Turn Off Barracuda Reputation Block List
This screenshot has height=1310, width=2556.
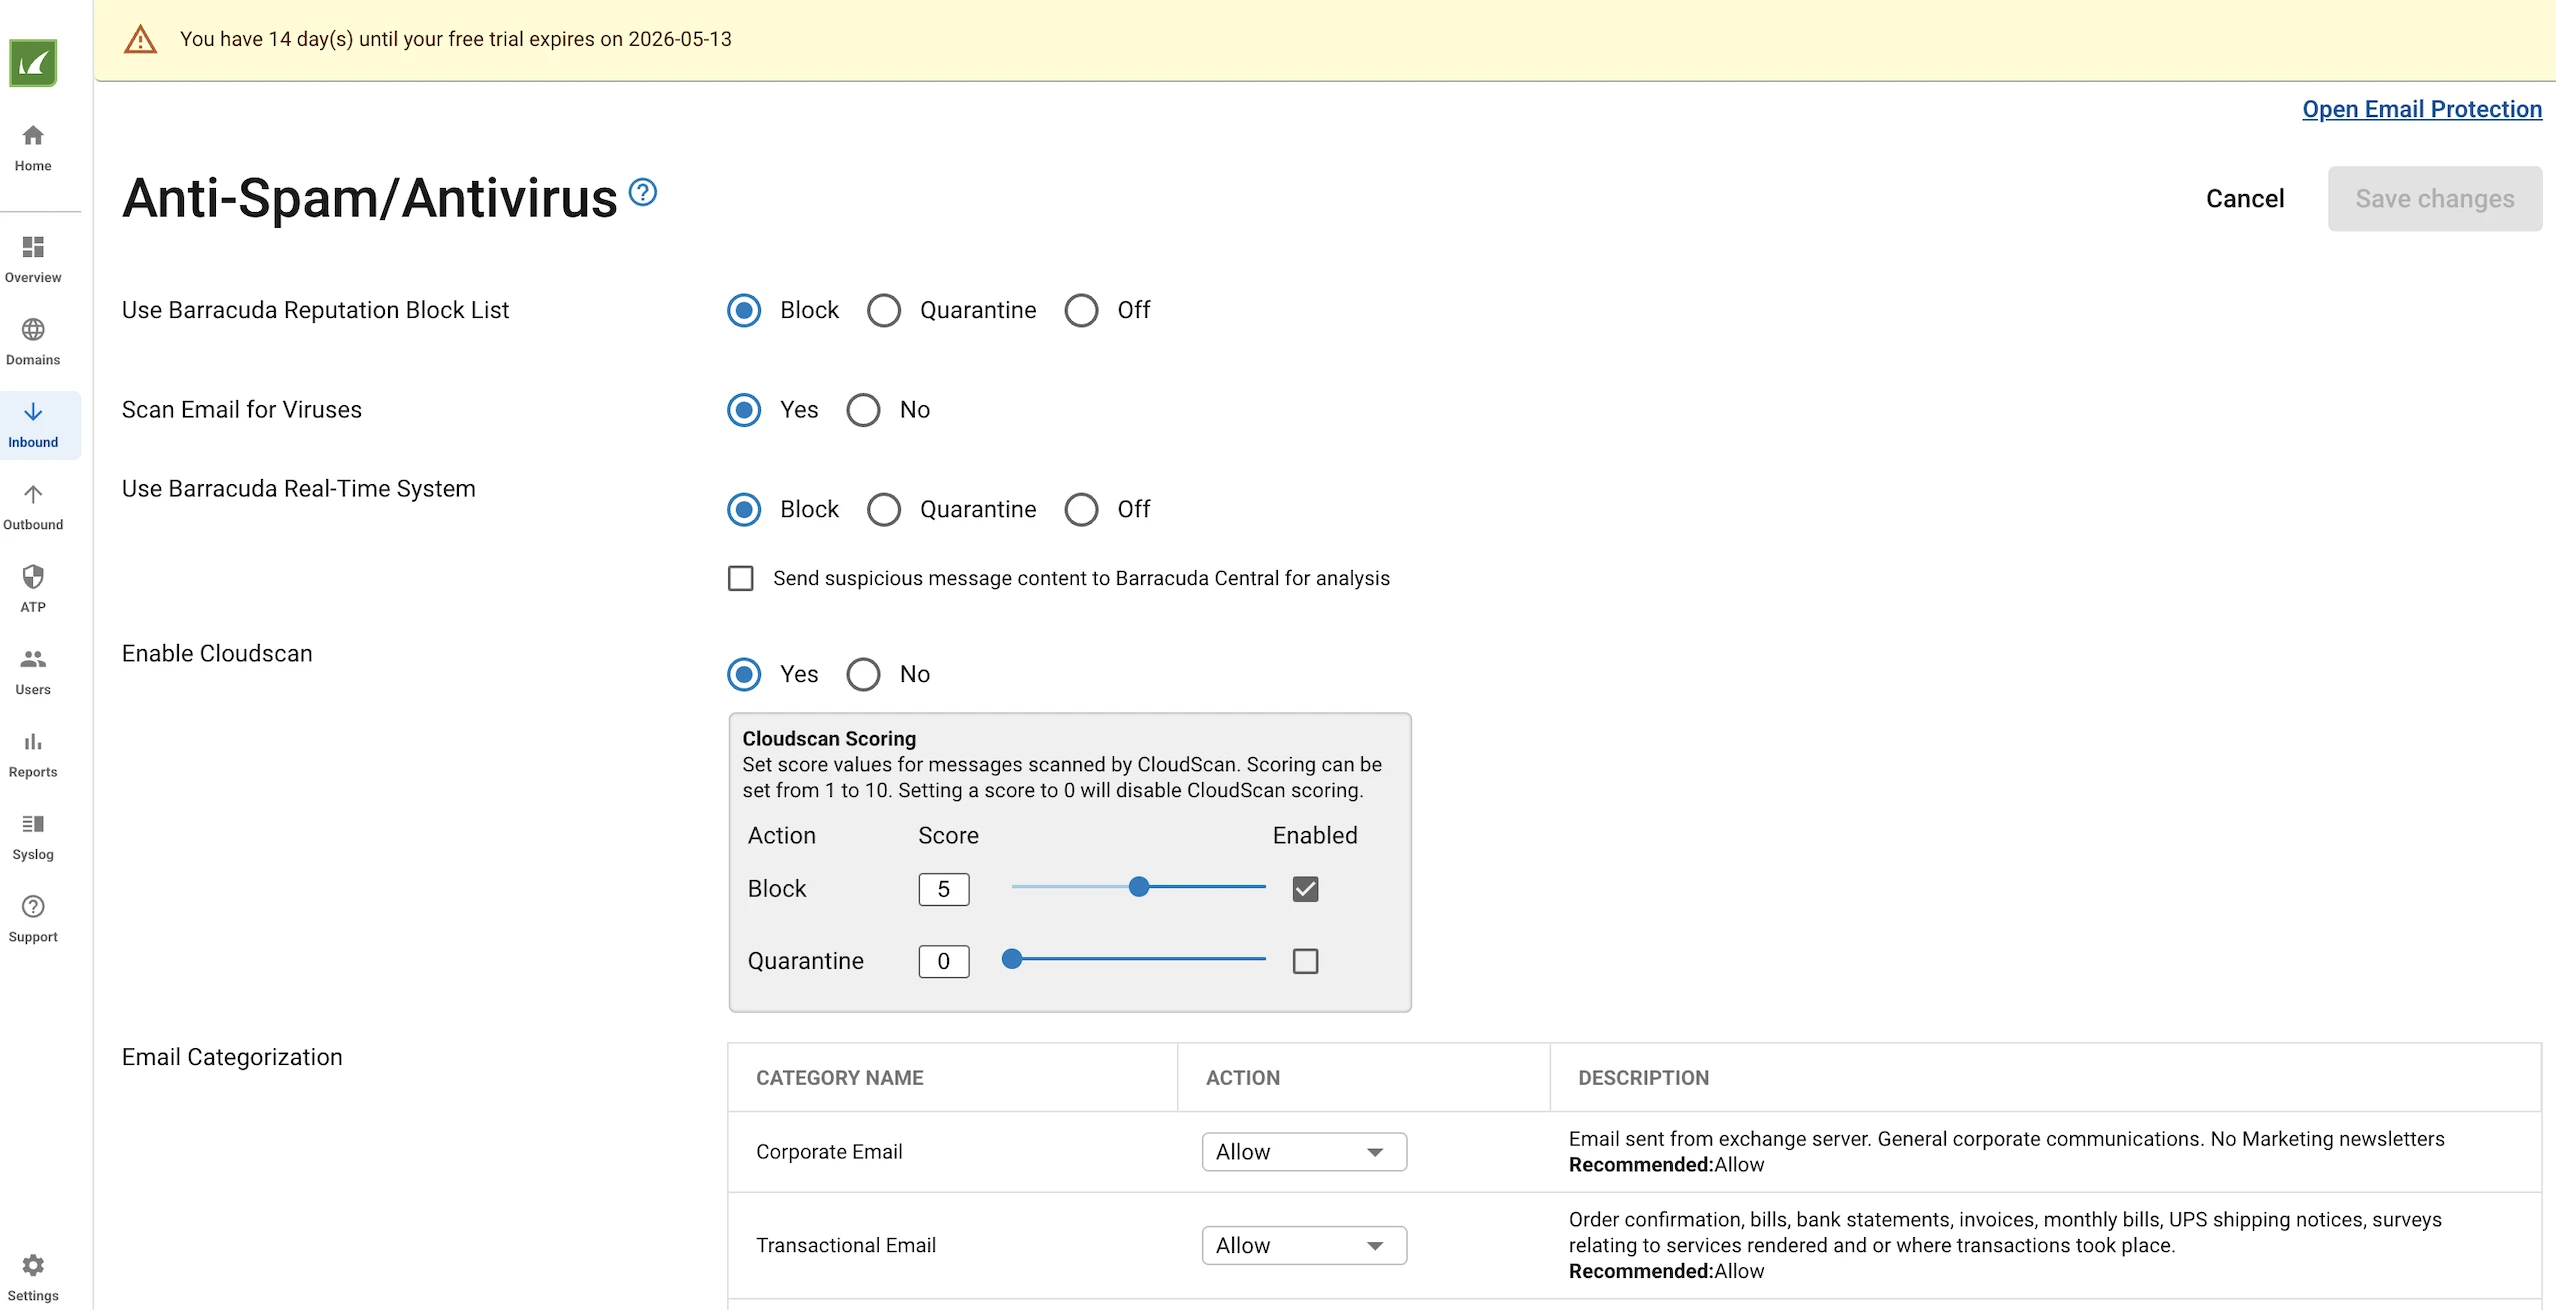coord(1081,311)
